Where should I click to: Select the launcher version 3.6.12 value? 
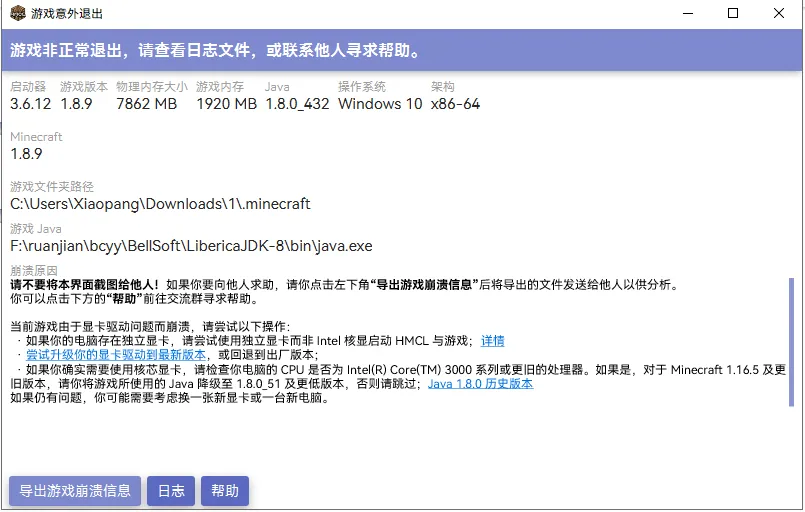[30, 104]
